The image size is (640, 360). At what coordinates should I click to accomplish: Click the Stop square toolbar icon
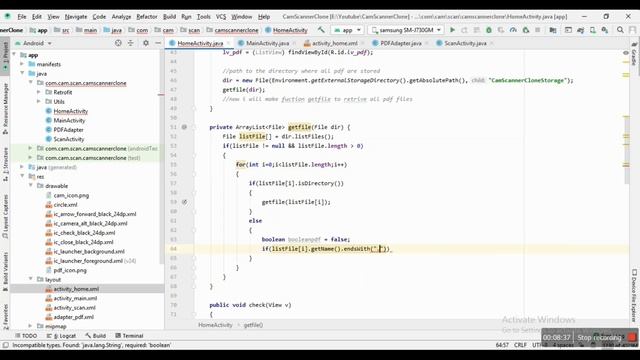click(x=538, y=30)
